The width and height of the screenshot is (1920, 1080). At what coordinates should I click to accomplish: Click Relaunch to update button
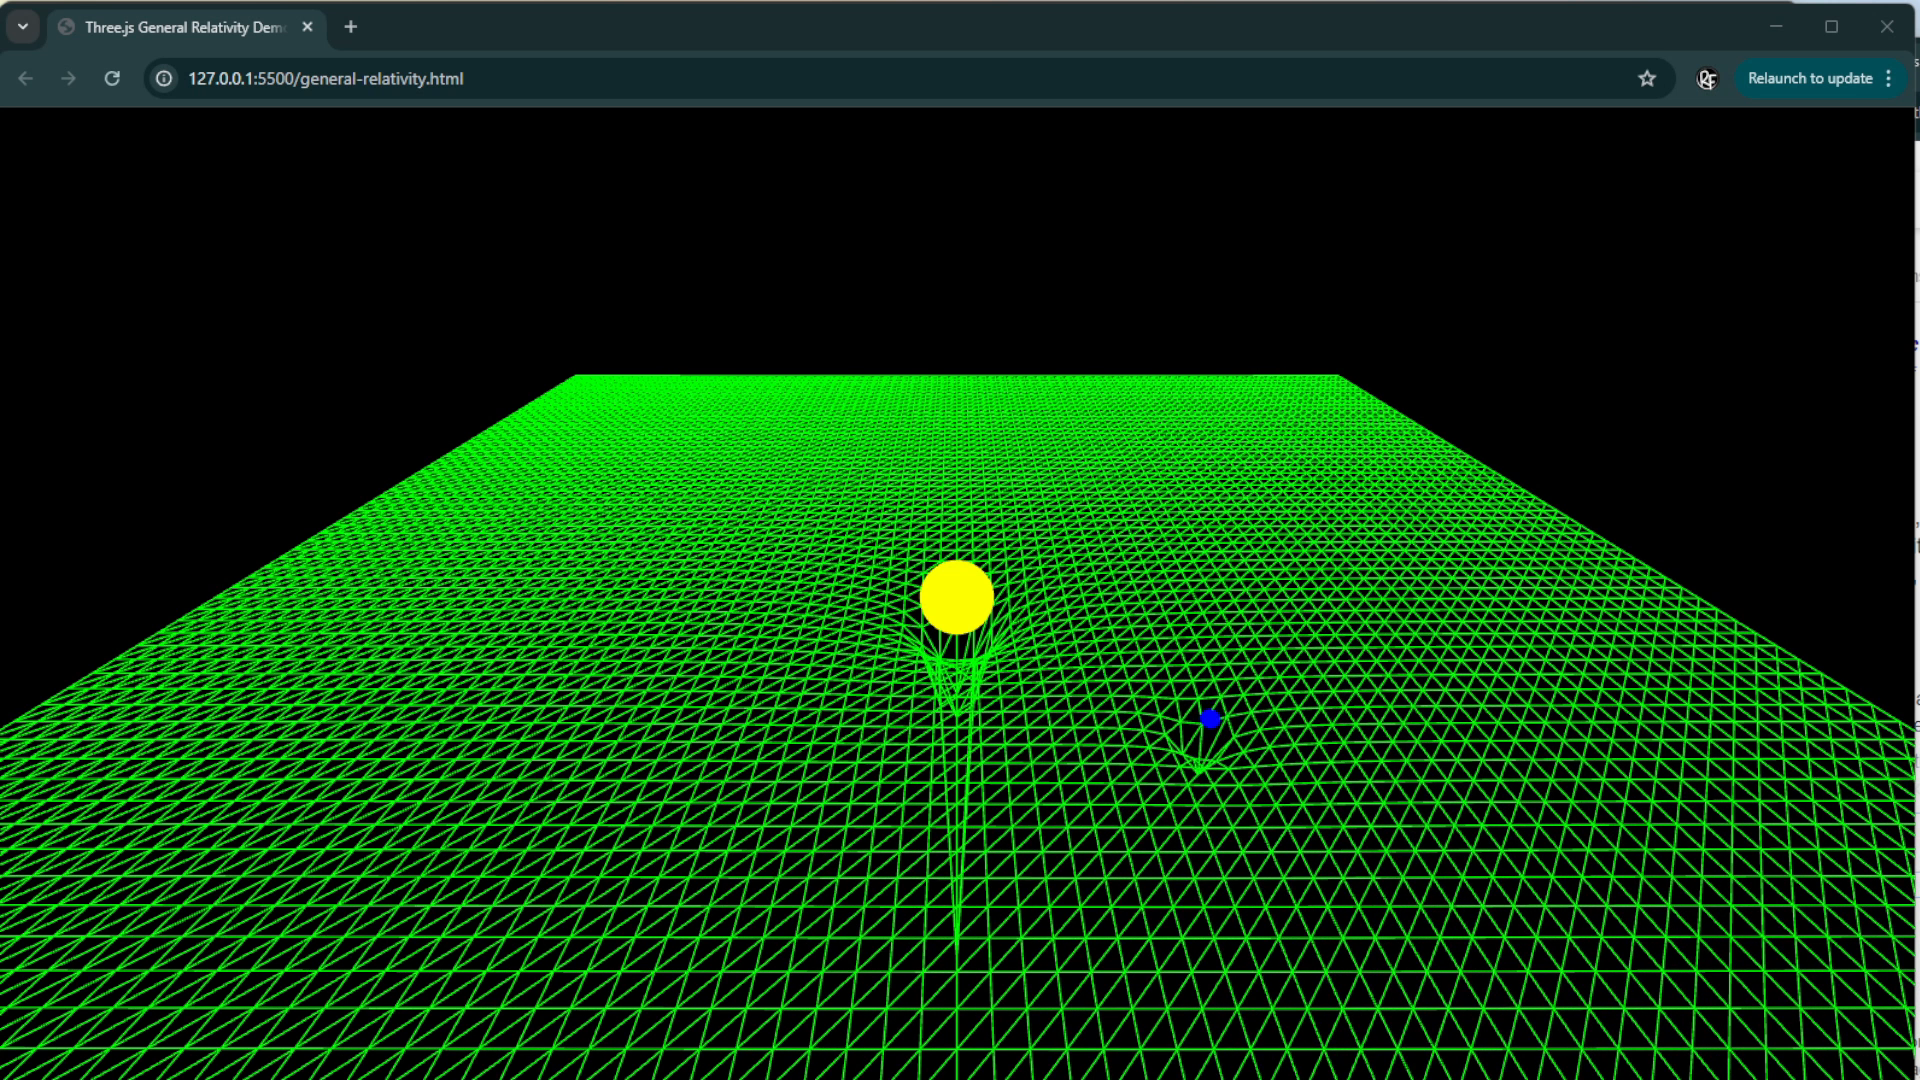click(x=1810, y=78)
